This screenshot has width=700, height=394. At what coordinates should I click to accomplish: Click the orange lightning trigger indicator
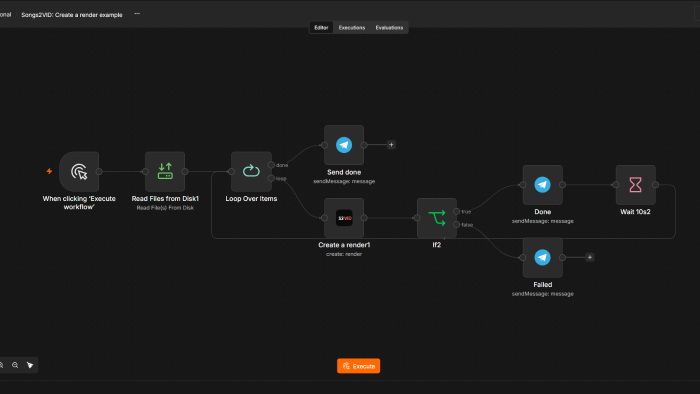pos(49,171)
